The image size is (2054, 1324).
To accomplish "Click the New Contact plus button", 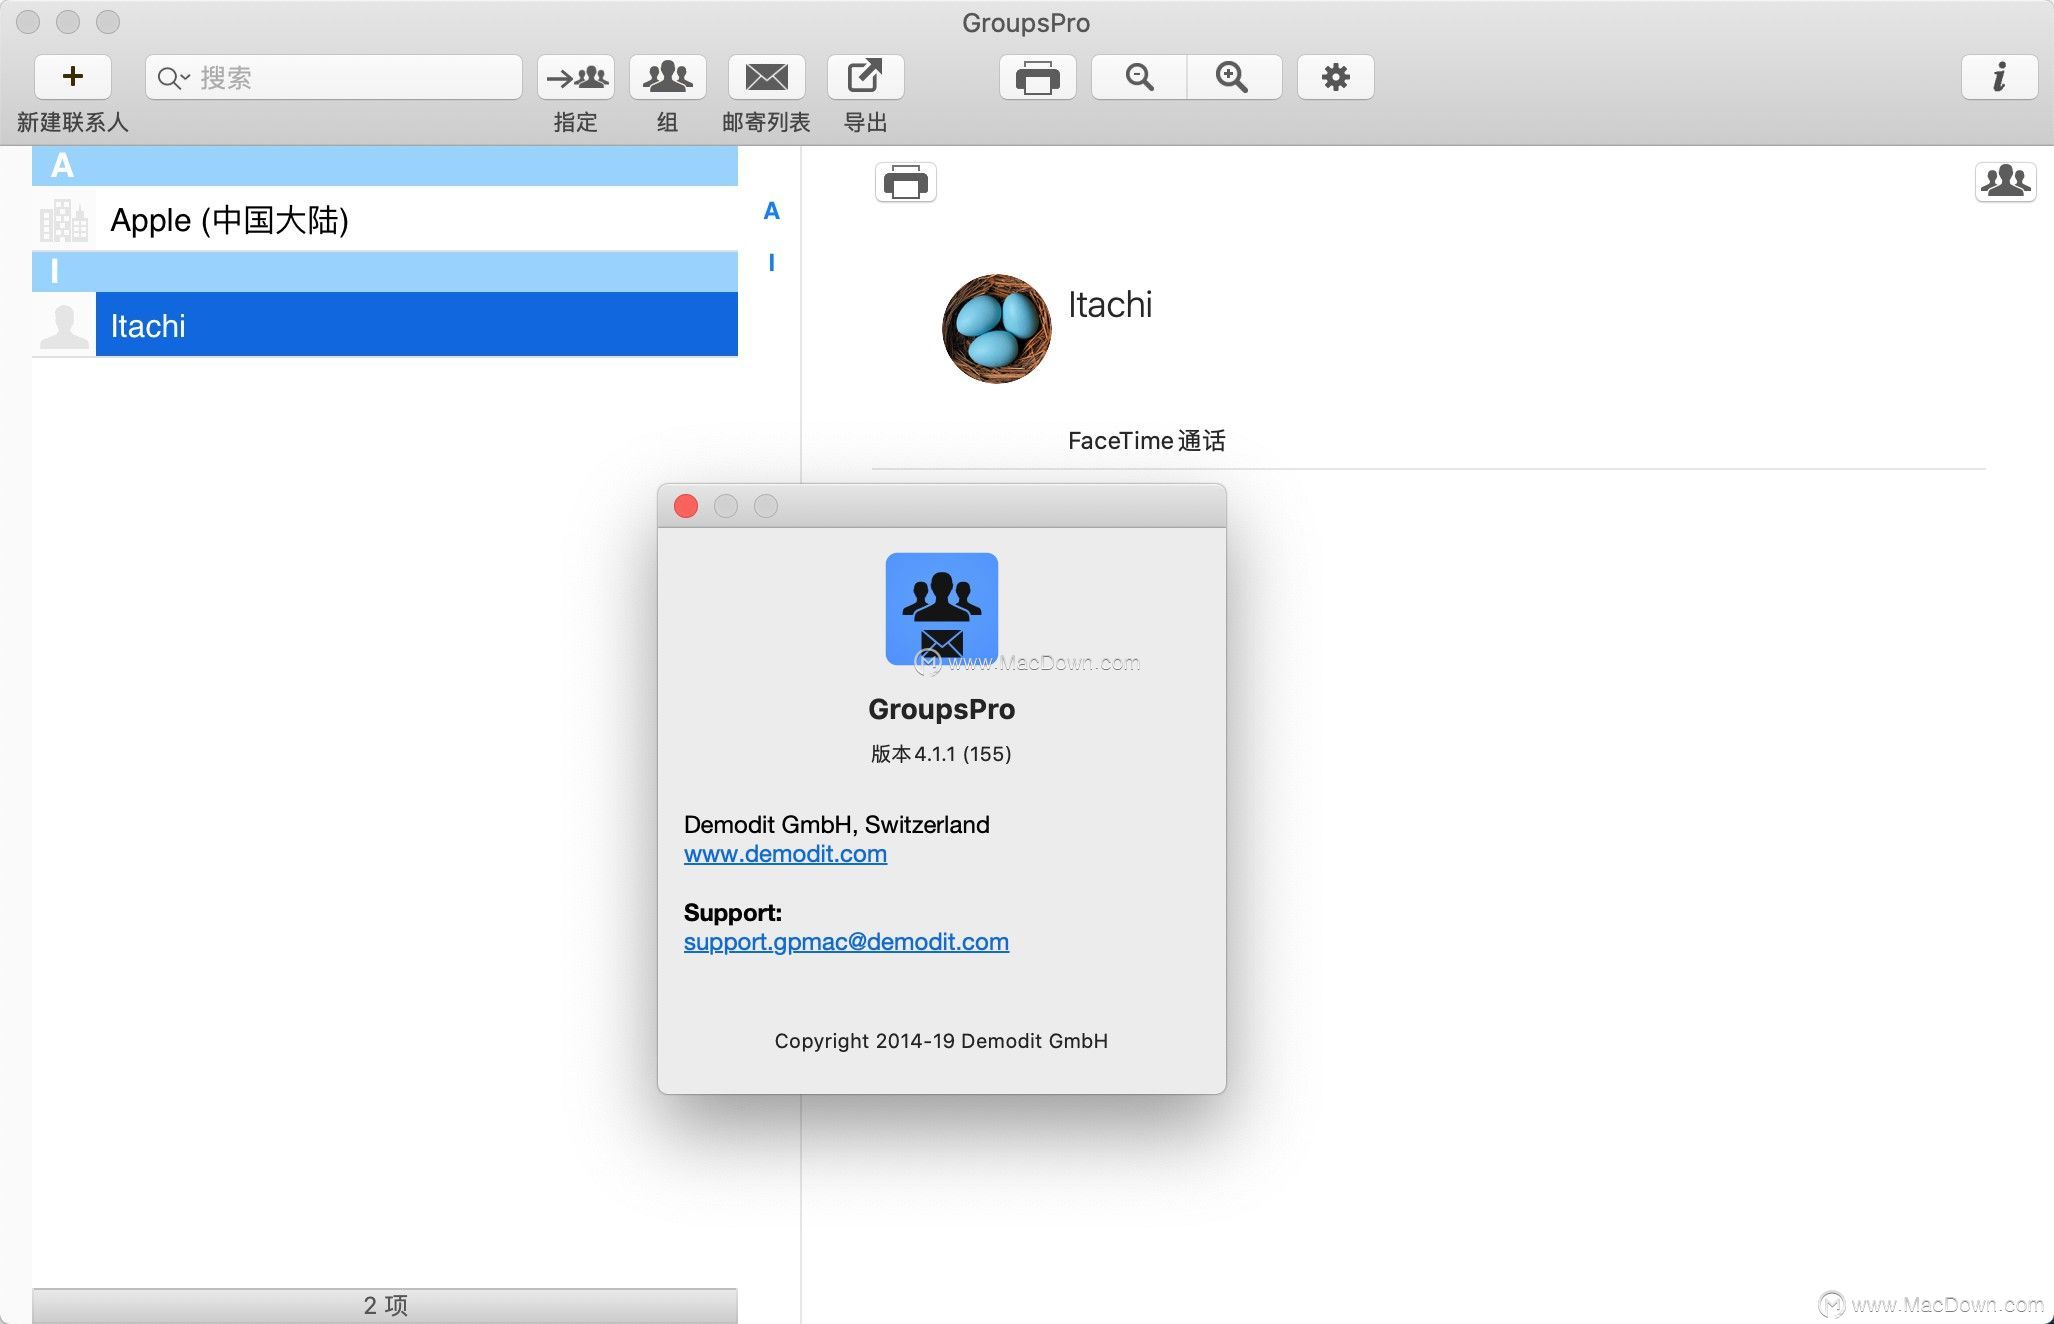I will coord(72,77).
